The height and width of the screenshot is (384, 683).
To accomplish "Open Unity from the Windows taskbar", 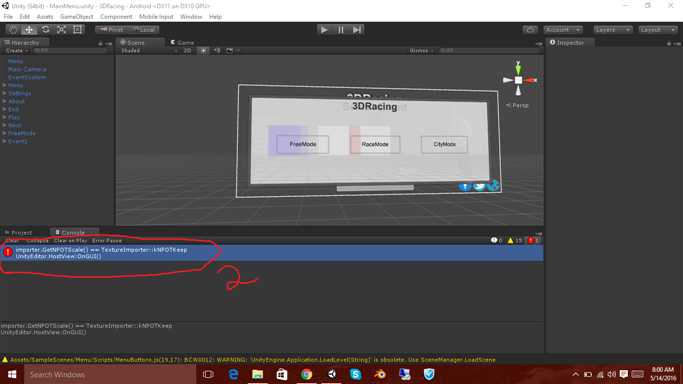I will [x=332, y=374].
